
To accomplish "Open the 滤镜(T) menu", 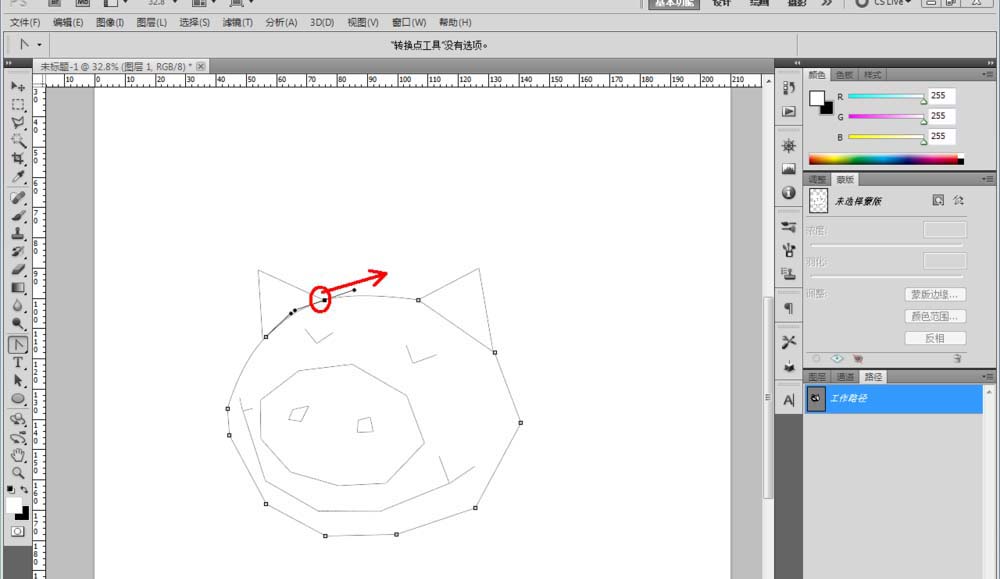I will pyautogui.click(x=237, y=22).
